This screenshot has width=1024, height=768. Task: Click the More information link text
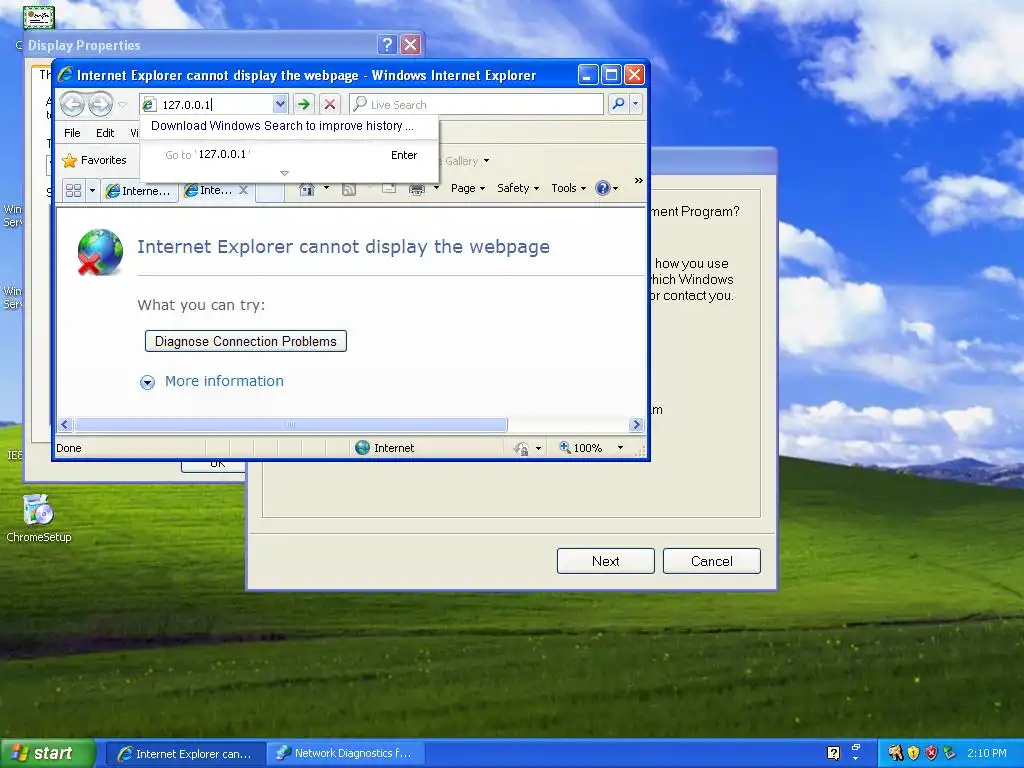tap(224, 381)
